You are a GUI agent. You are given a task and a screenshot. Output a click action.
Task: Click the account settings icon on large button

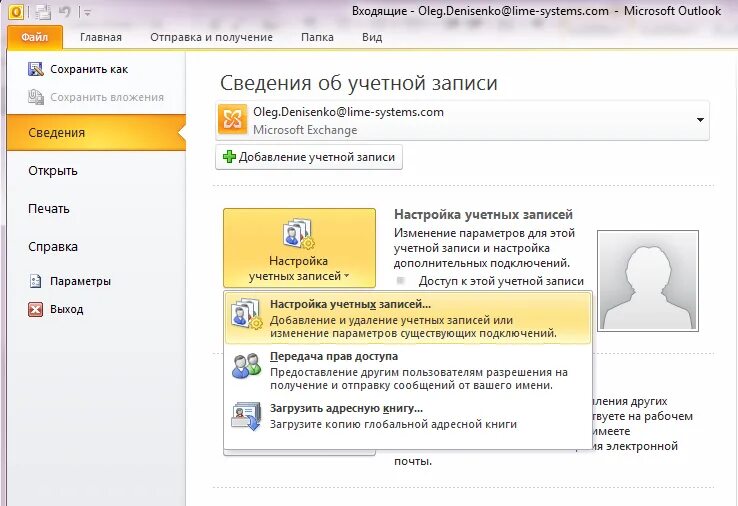tap(298, 233)
